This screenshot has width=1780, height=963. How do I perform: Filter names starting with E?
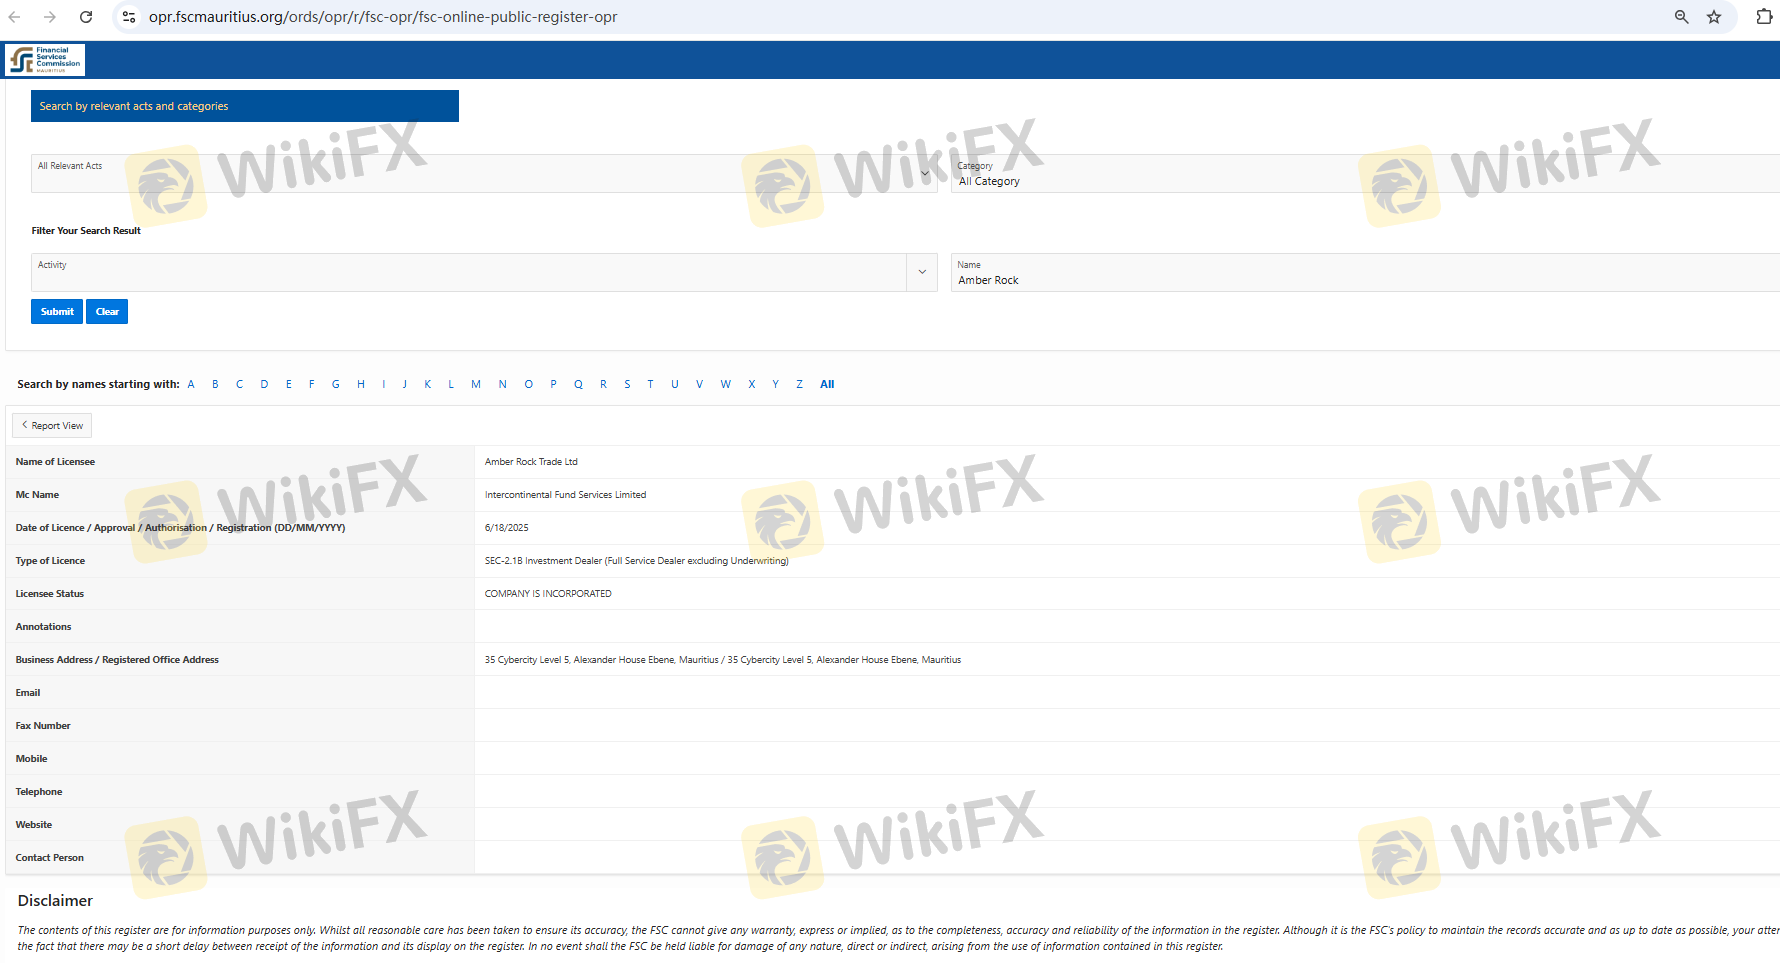click(289, 384)
